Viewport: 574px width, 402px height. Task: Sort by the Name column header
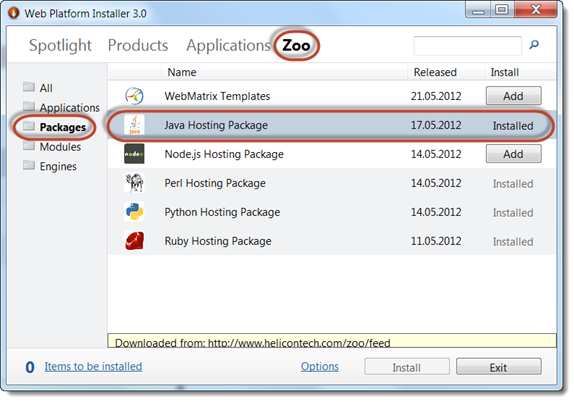[182, 72]
